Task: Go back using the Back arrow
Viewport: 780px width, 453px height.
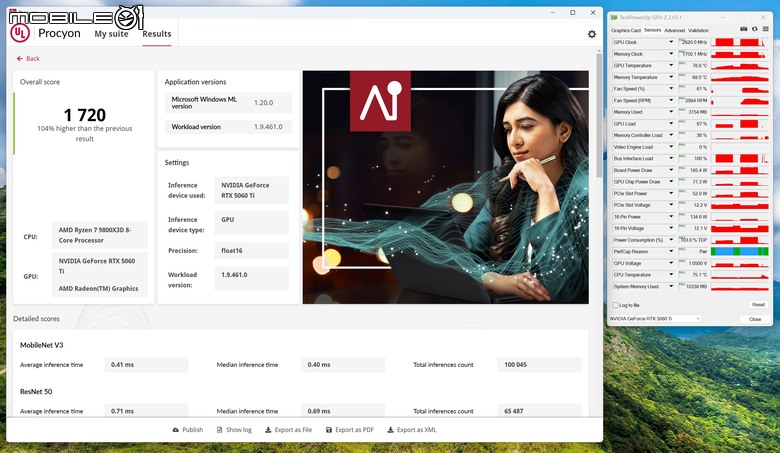Action: tap(28, 59)
